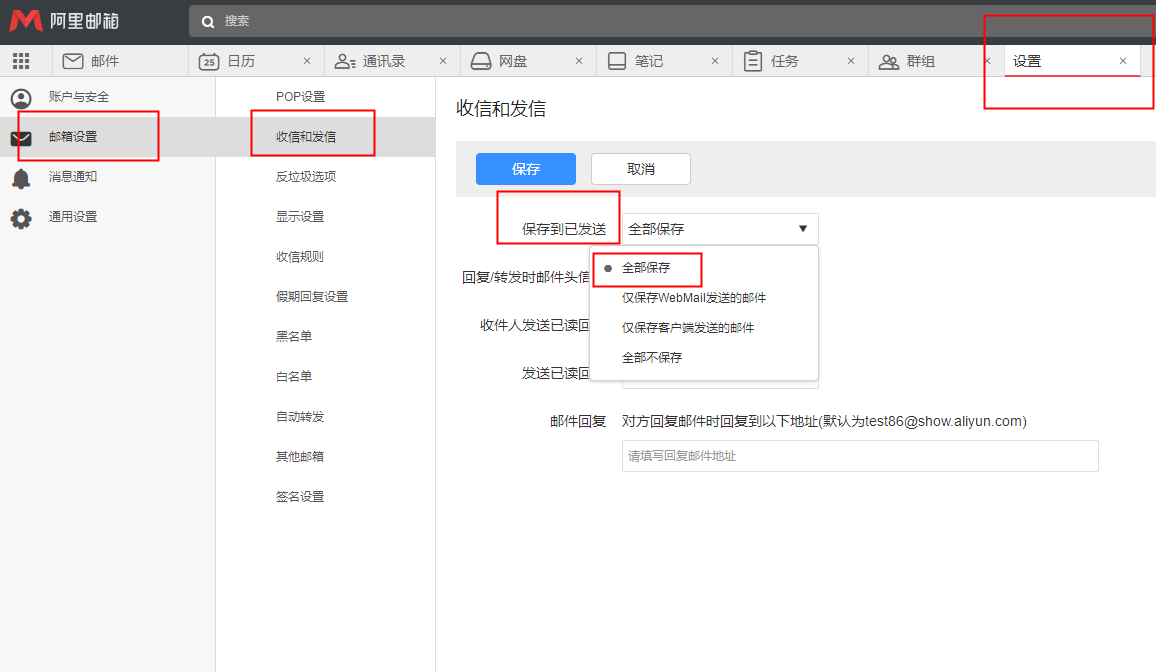Close the 设置 tab
This screenshot has height=672, width=1156.
click(1122, 61)
